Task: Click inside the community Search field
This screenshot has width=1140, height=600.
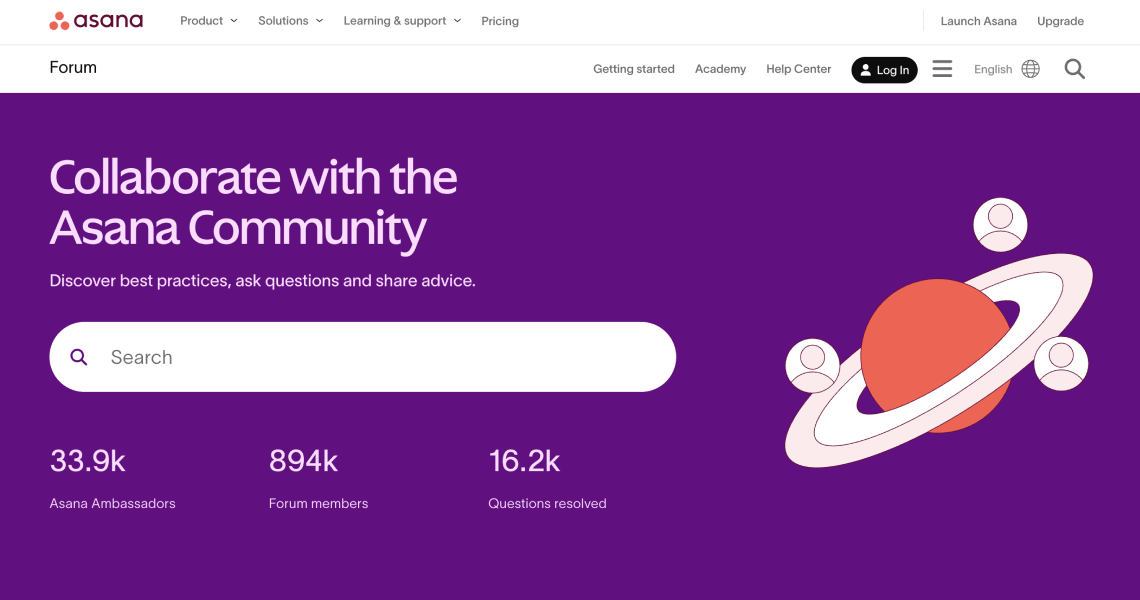Action: (300, 357)
